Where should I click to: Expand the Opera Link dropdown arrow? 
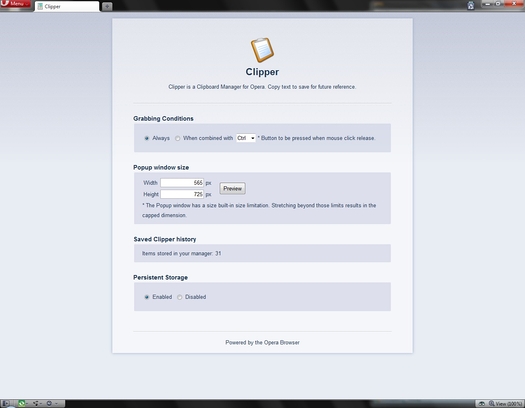pos(27,404)
